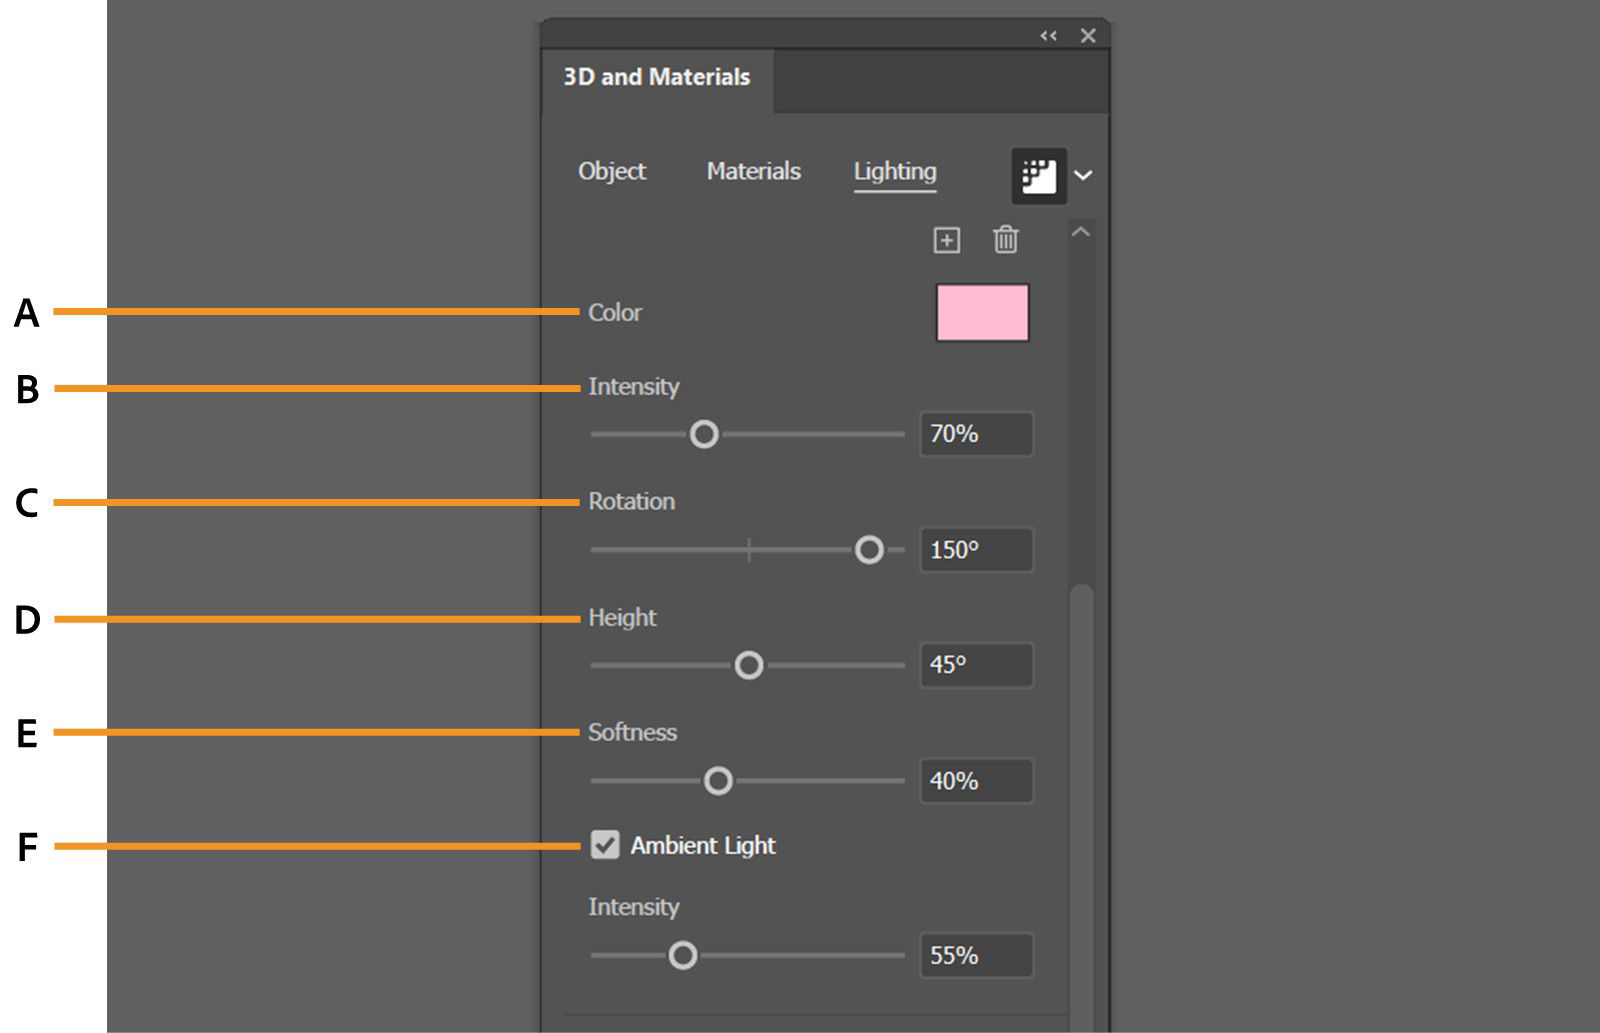The image size is (1600, 1033).
Task: Switch to the Object tab
Action: [x=612, y=171]
